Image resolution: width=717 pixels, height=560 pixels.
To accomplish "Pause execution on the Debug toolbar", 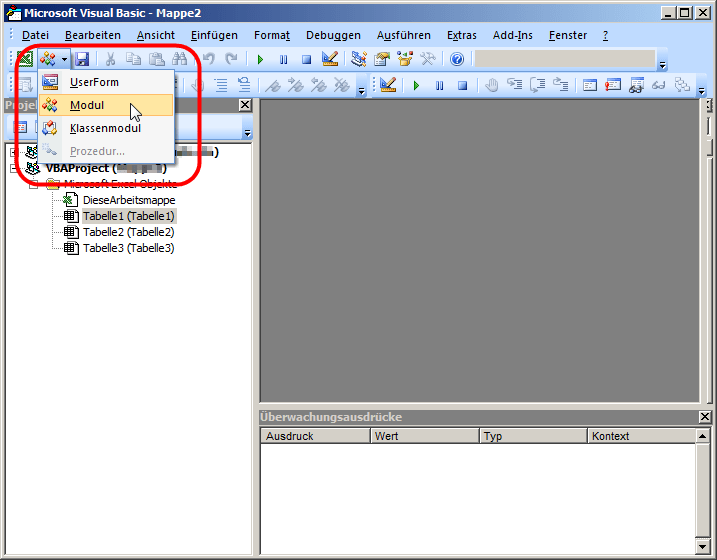I will (x=439, y=85).
